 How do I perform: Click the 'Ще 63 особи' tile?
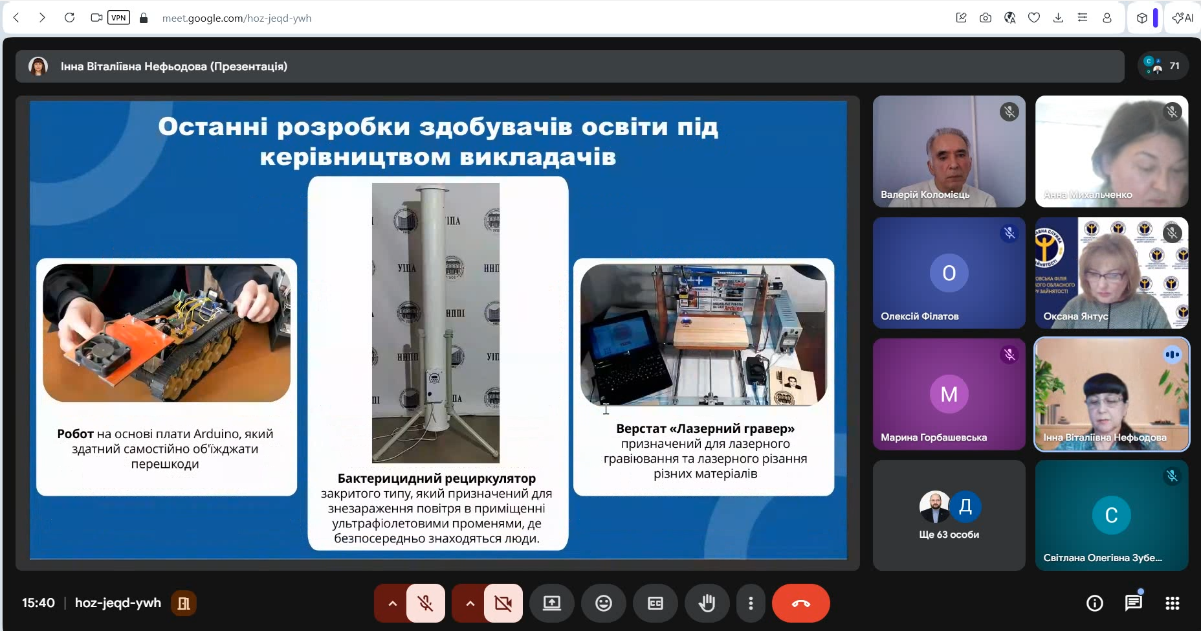coord(949,515)
